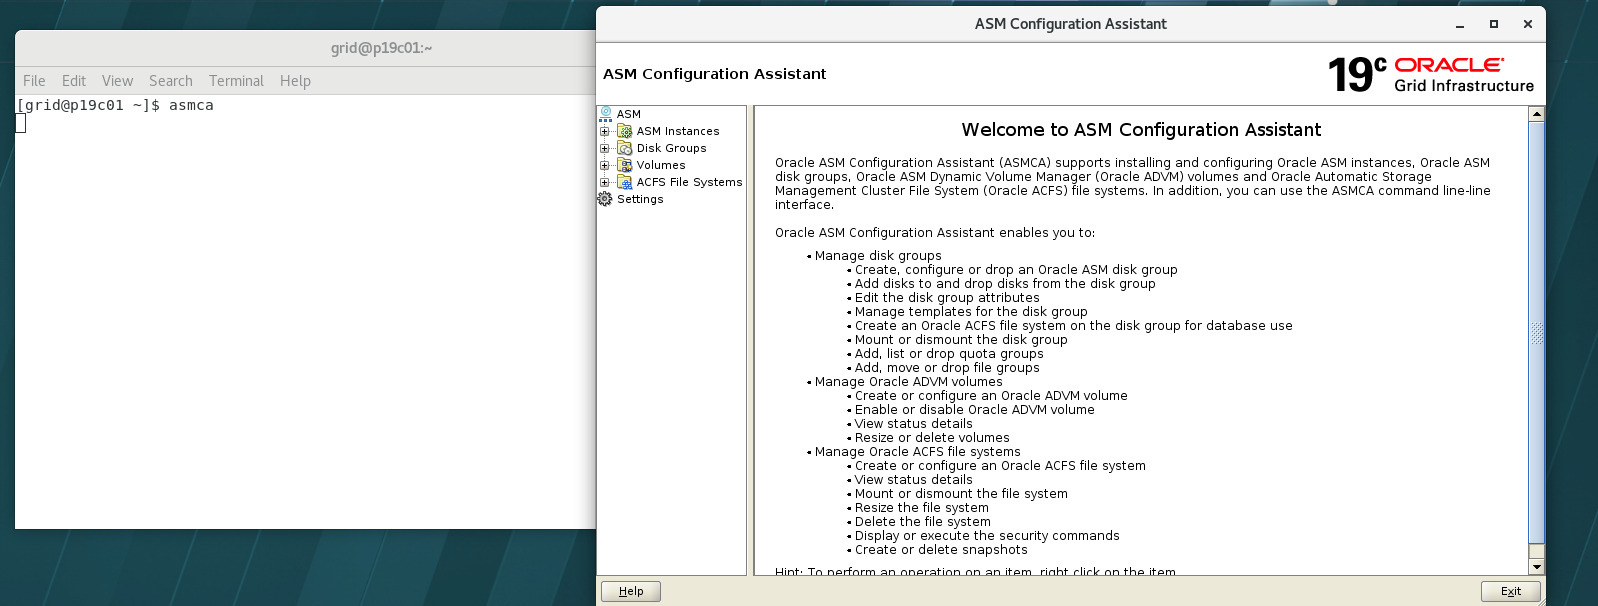
Task: Click 'Resize the file system' line
Action: click(921, 508)
